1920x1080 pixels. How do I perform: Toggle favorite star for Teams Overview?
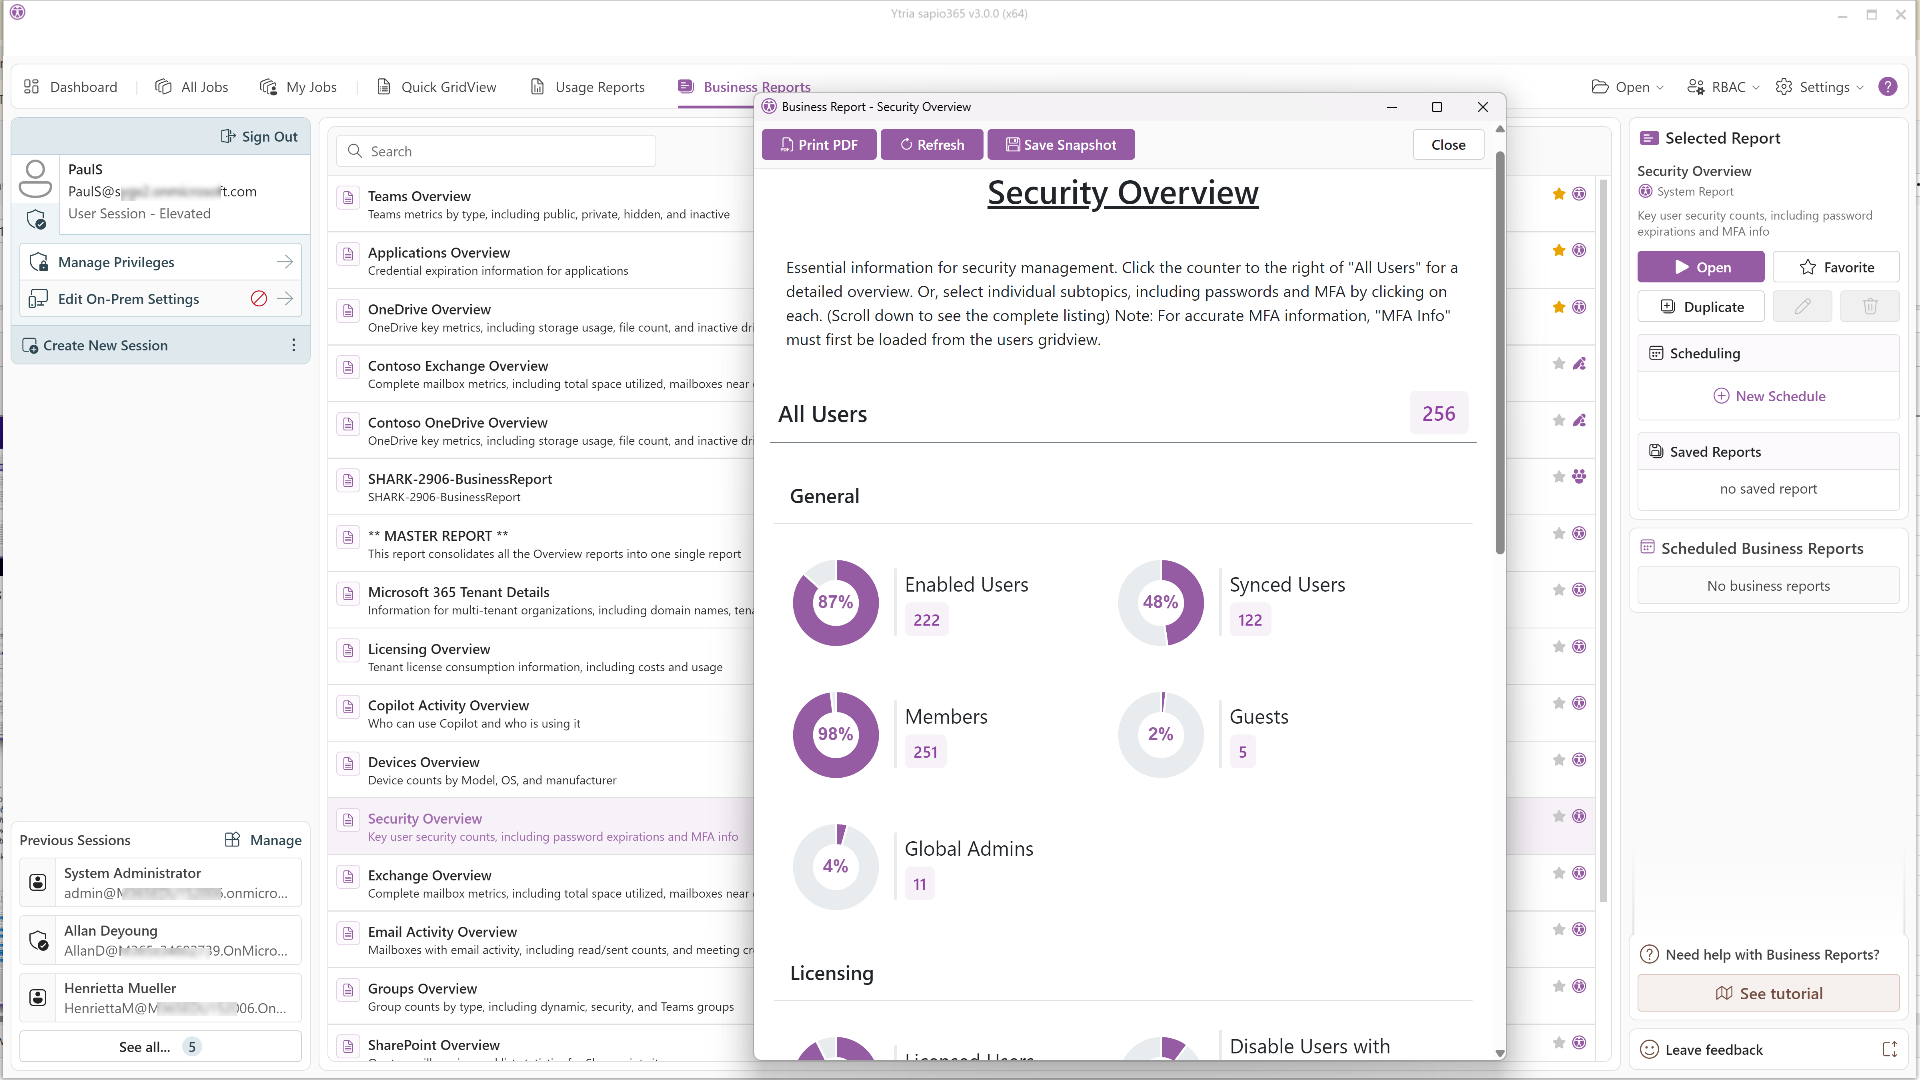tap(1558, 194)
